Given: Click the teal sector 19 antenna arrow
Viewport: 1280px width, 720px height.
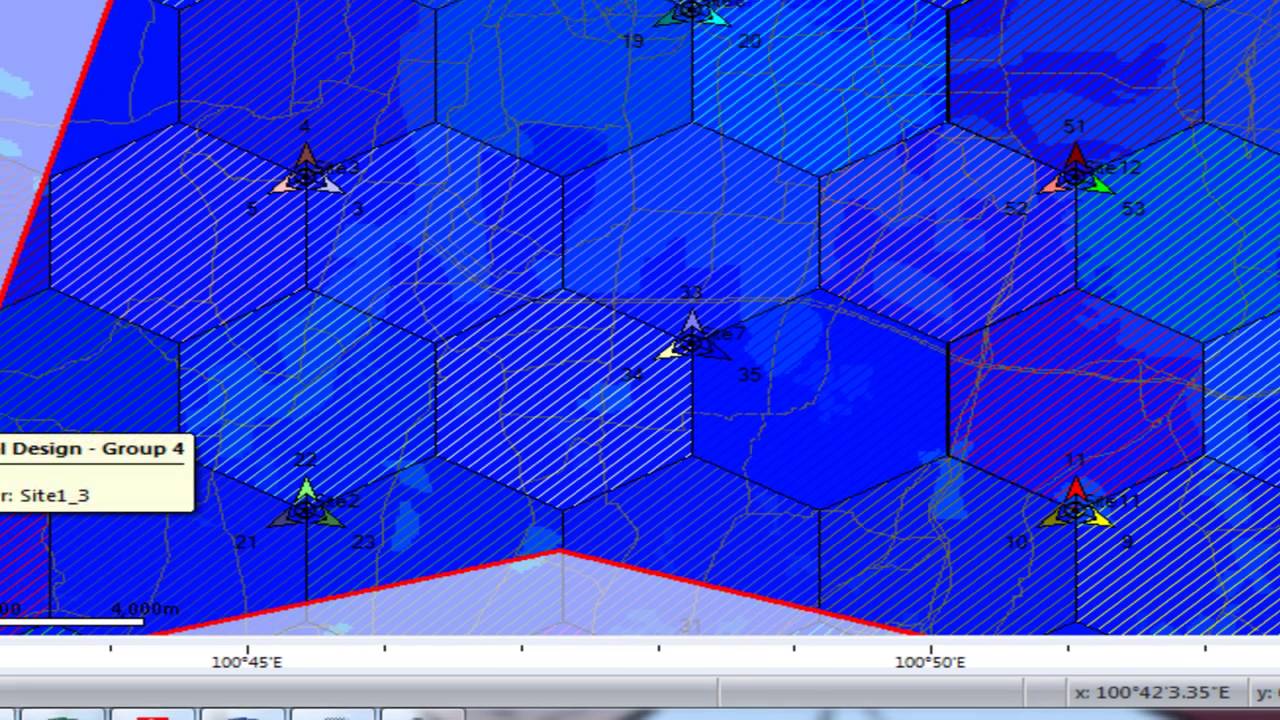Looking at the screenshot, I should coord(668,18).
